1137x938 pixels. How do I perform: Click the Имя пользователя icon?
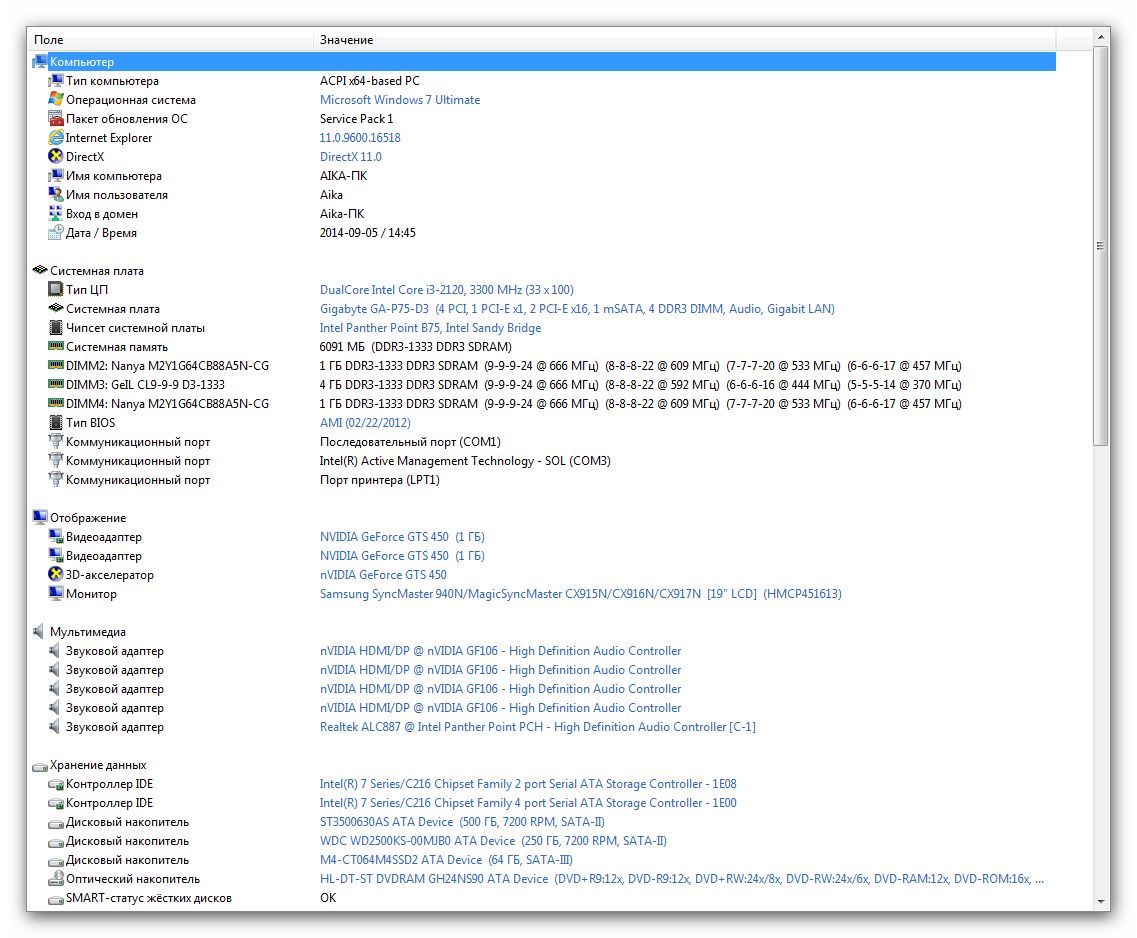[x=56, y=195]
